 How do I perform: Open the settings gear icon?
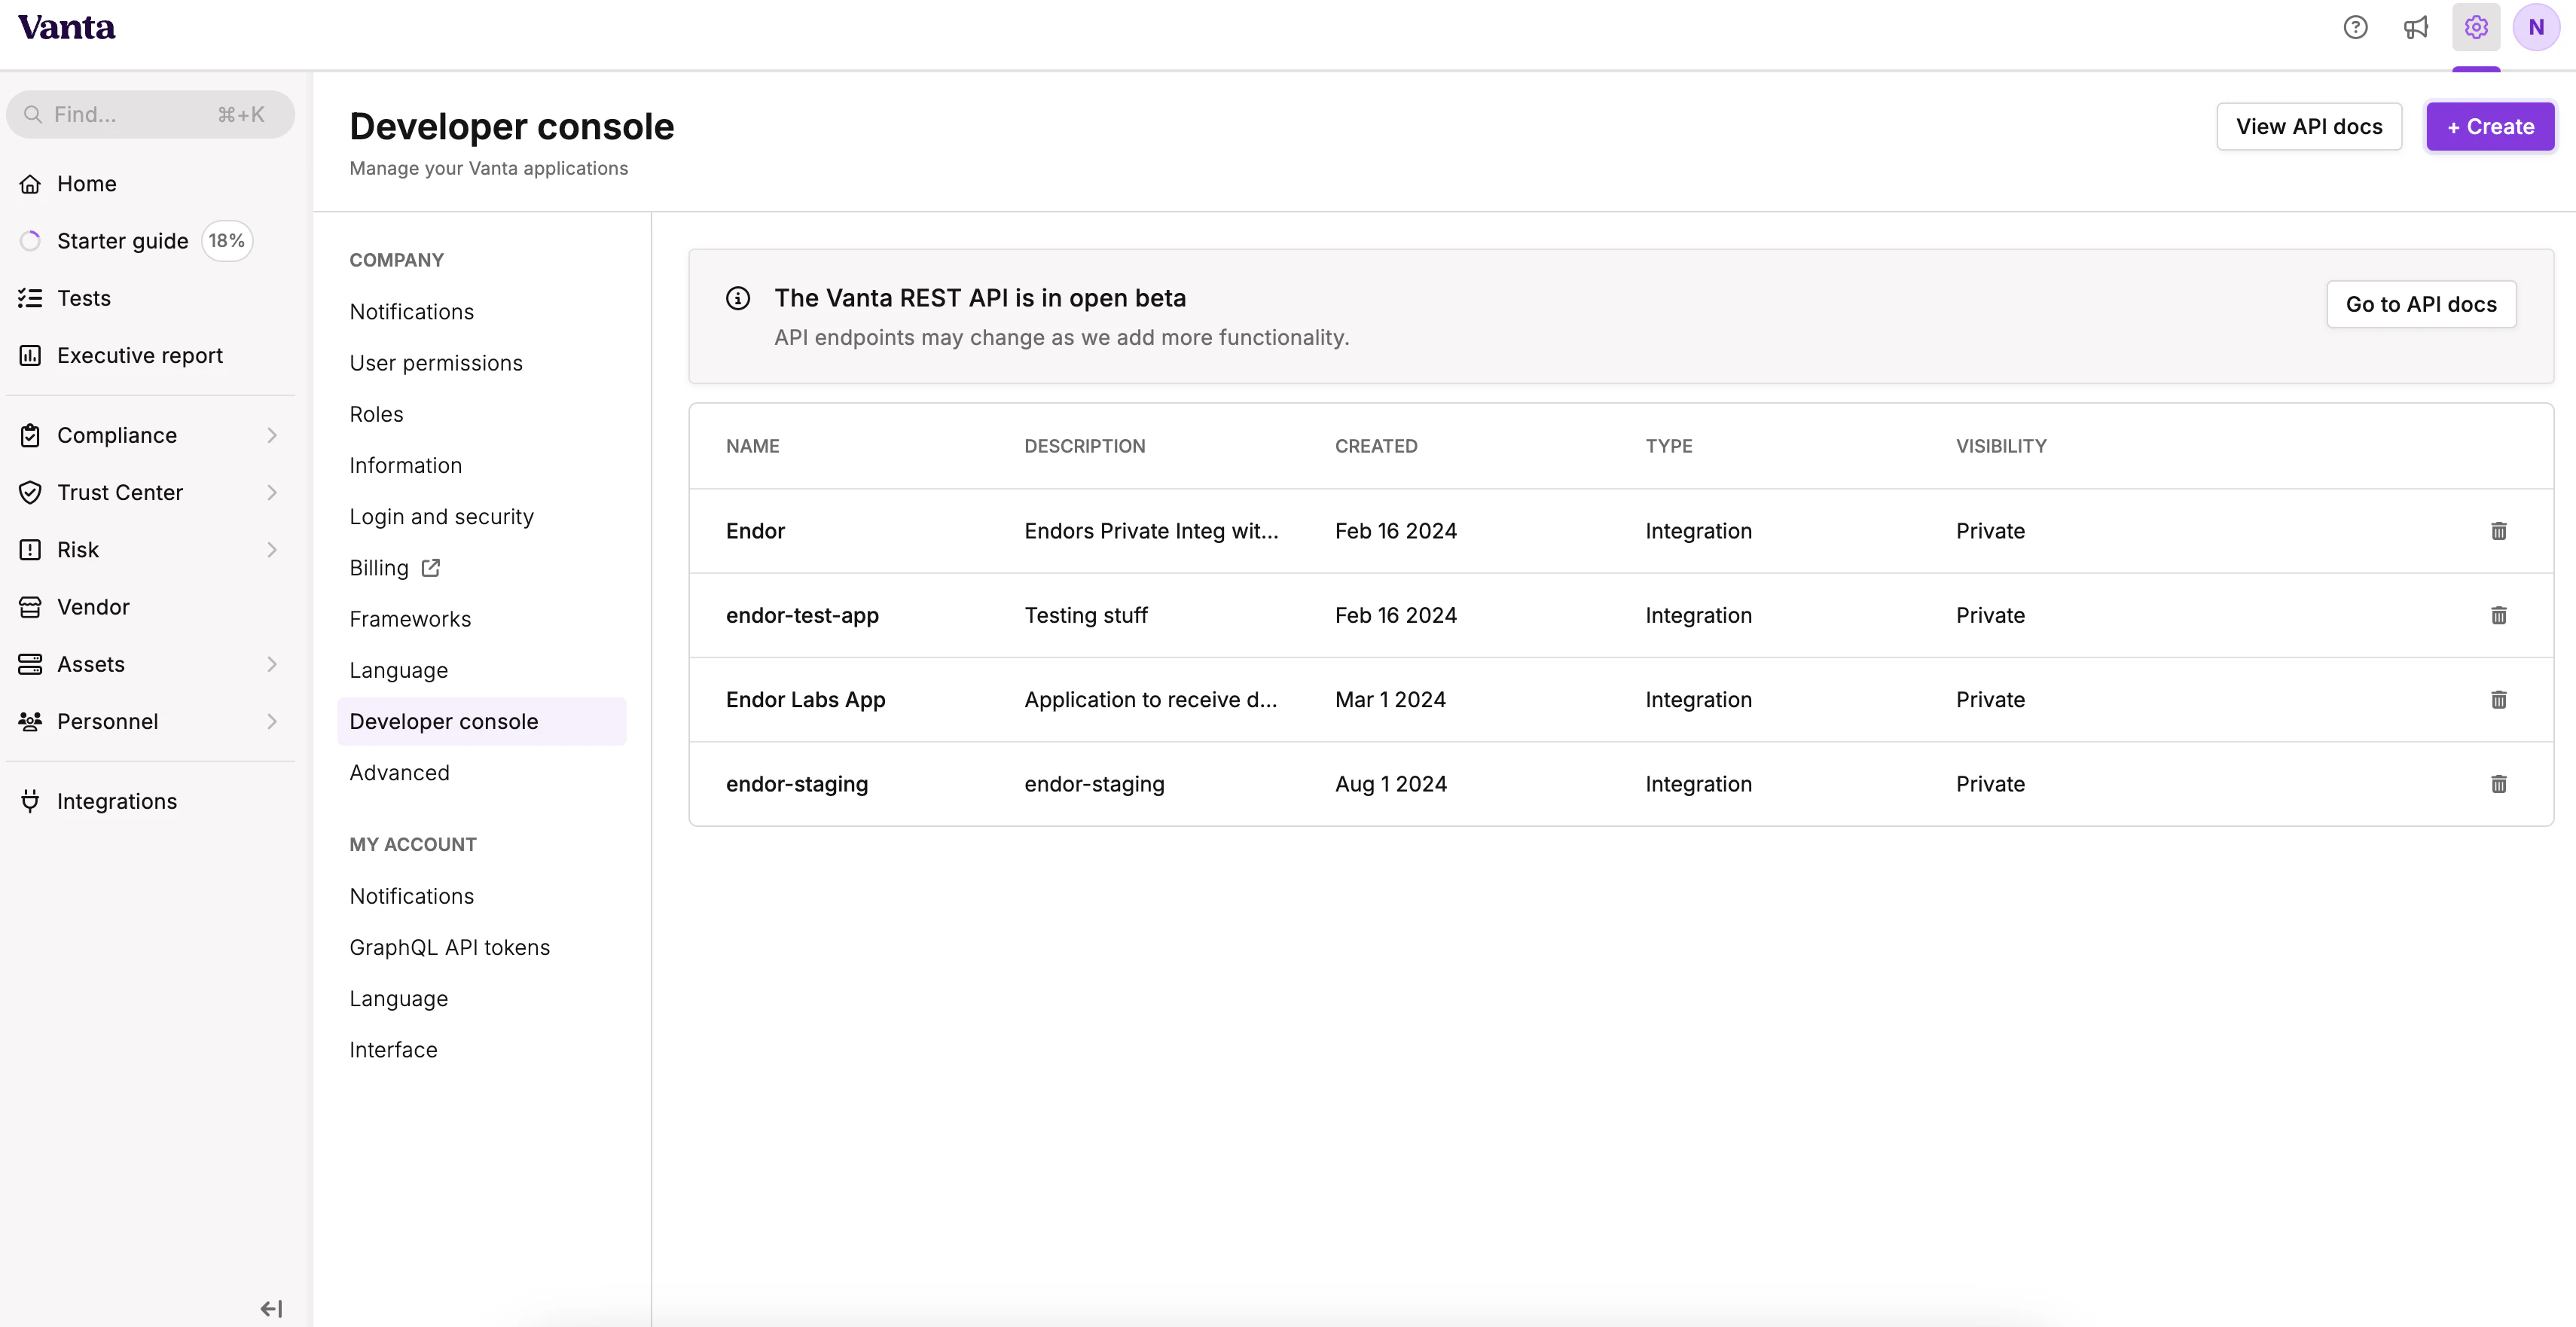pos(2476,27)
